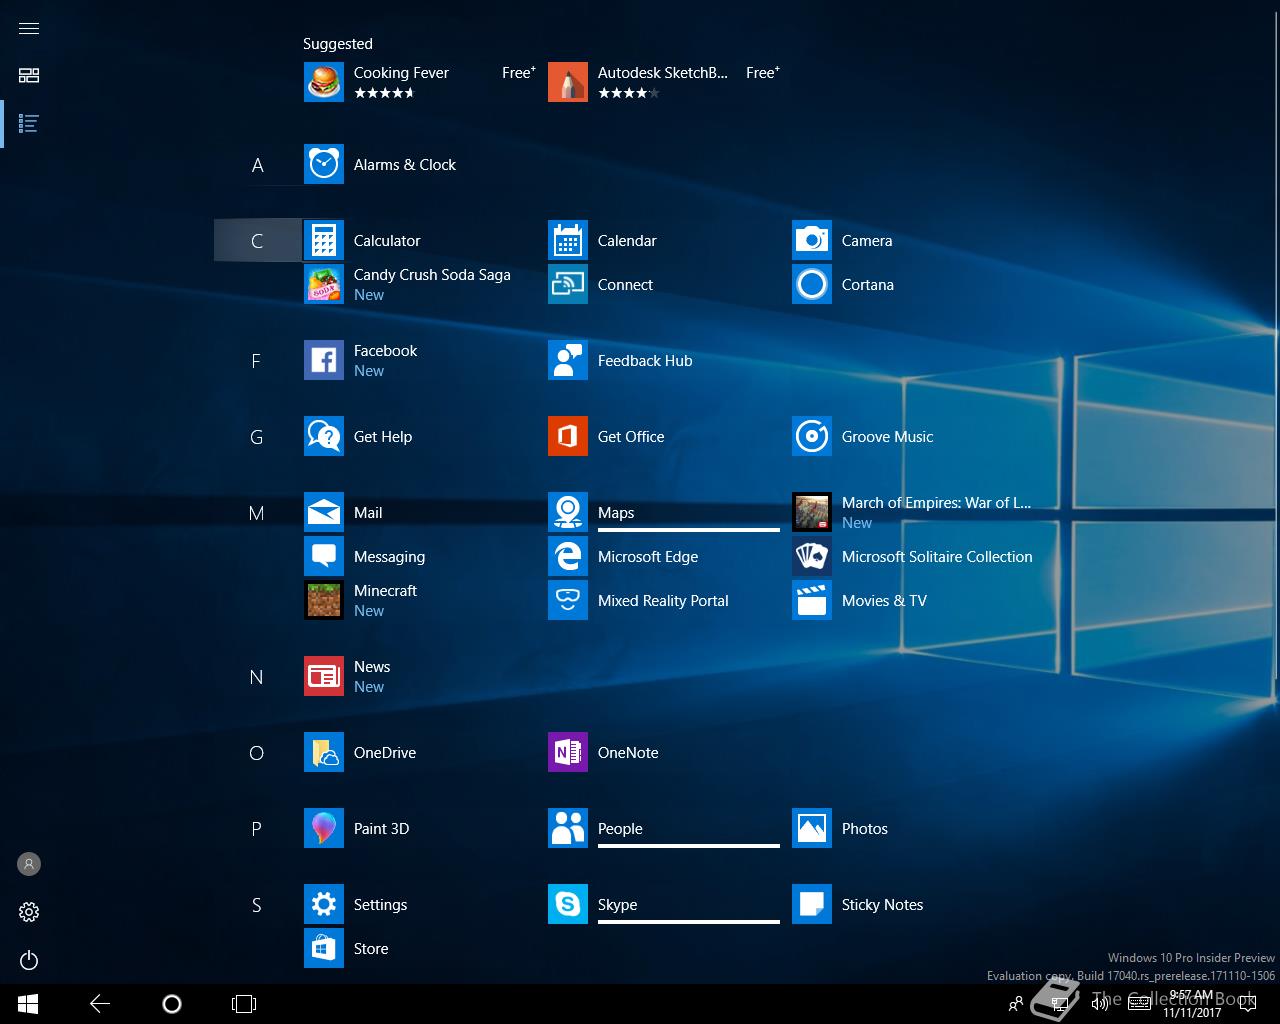Open Settings from the sidebar gear
The width and height of the screenshot is (1280, 1024).
point(29,912)
